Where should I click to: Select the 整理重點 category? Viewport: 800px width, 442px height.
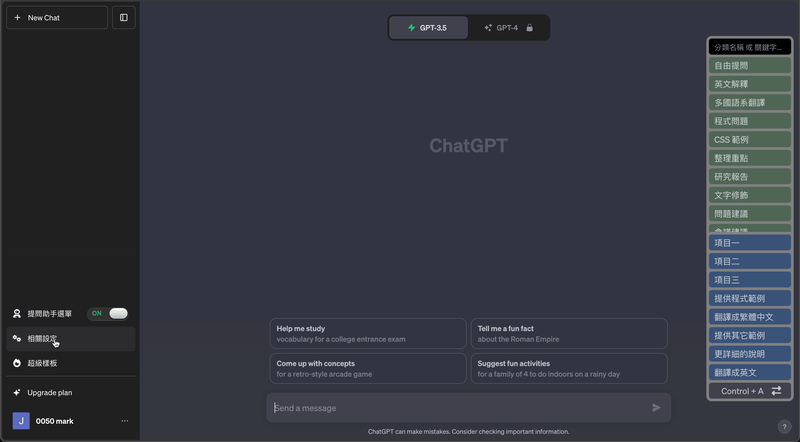click(x=749, y=158)
